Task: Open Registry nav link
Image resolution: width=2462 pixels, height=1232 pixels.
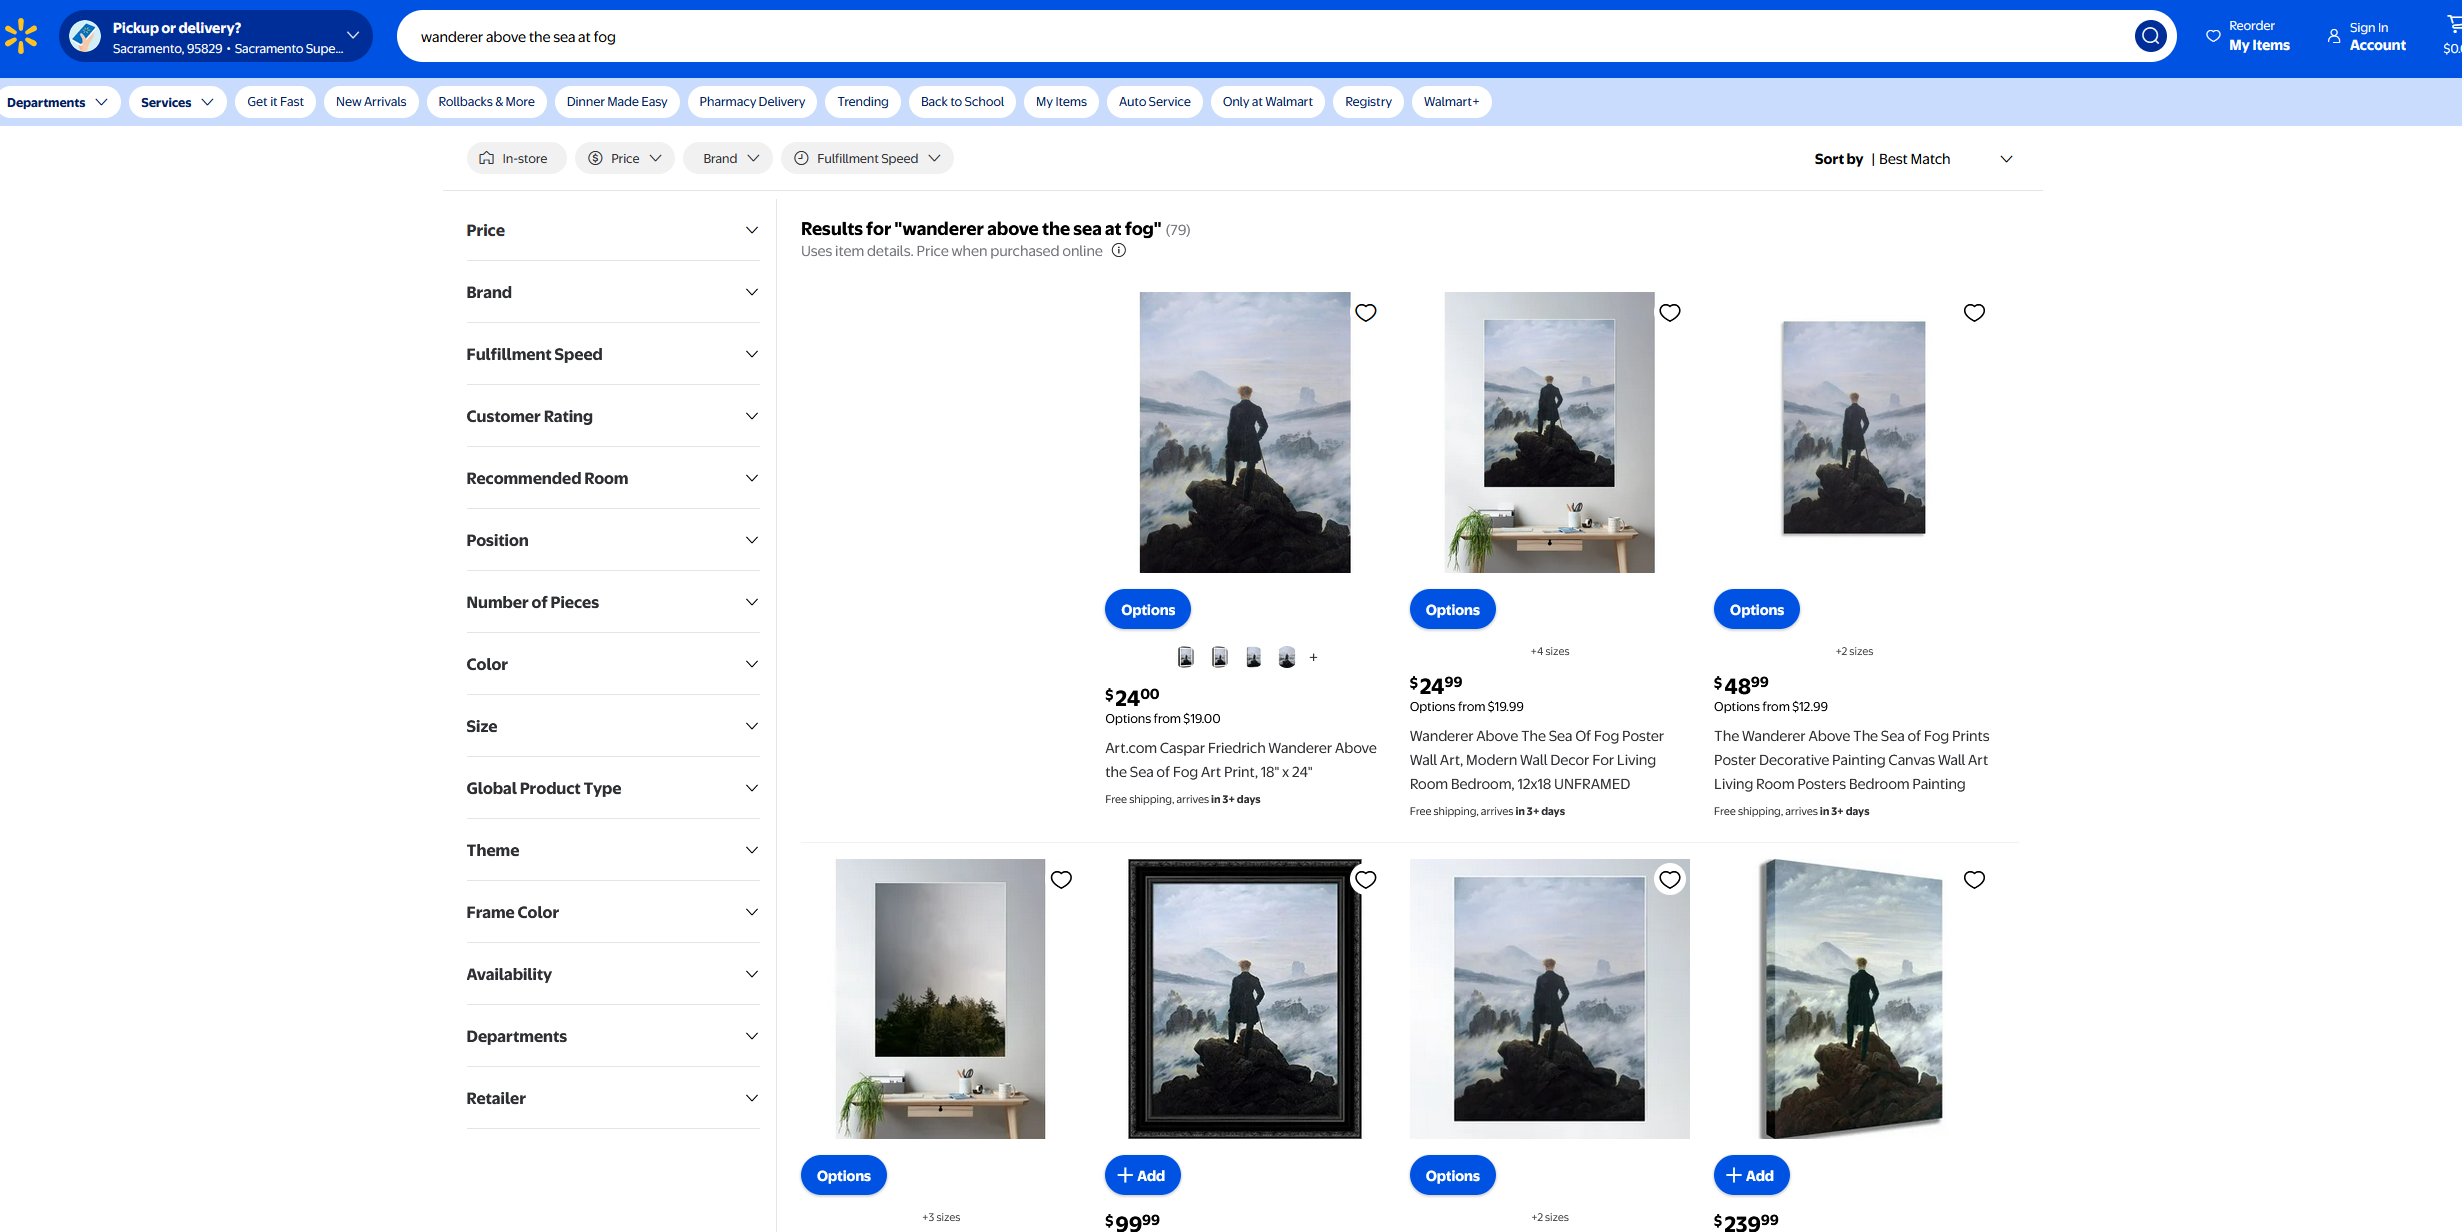Action: click(1368, 102)
